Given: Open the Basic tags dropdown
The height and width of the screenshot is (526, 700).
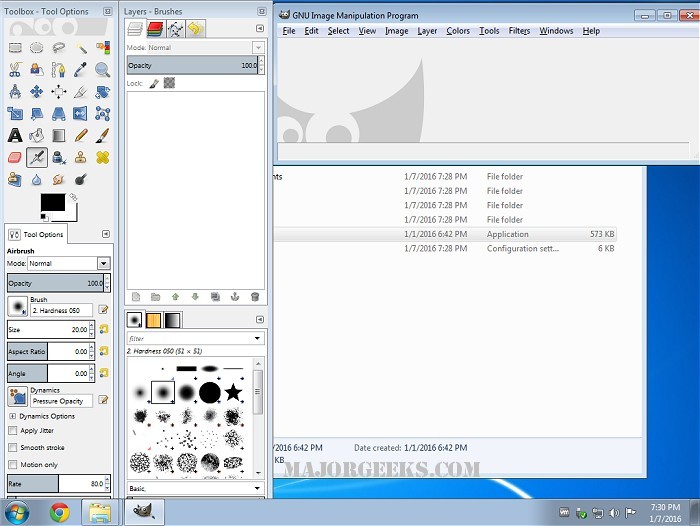Looking at the screenshot, I should pyautogui.click(x=257, y=488).
